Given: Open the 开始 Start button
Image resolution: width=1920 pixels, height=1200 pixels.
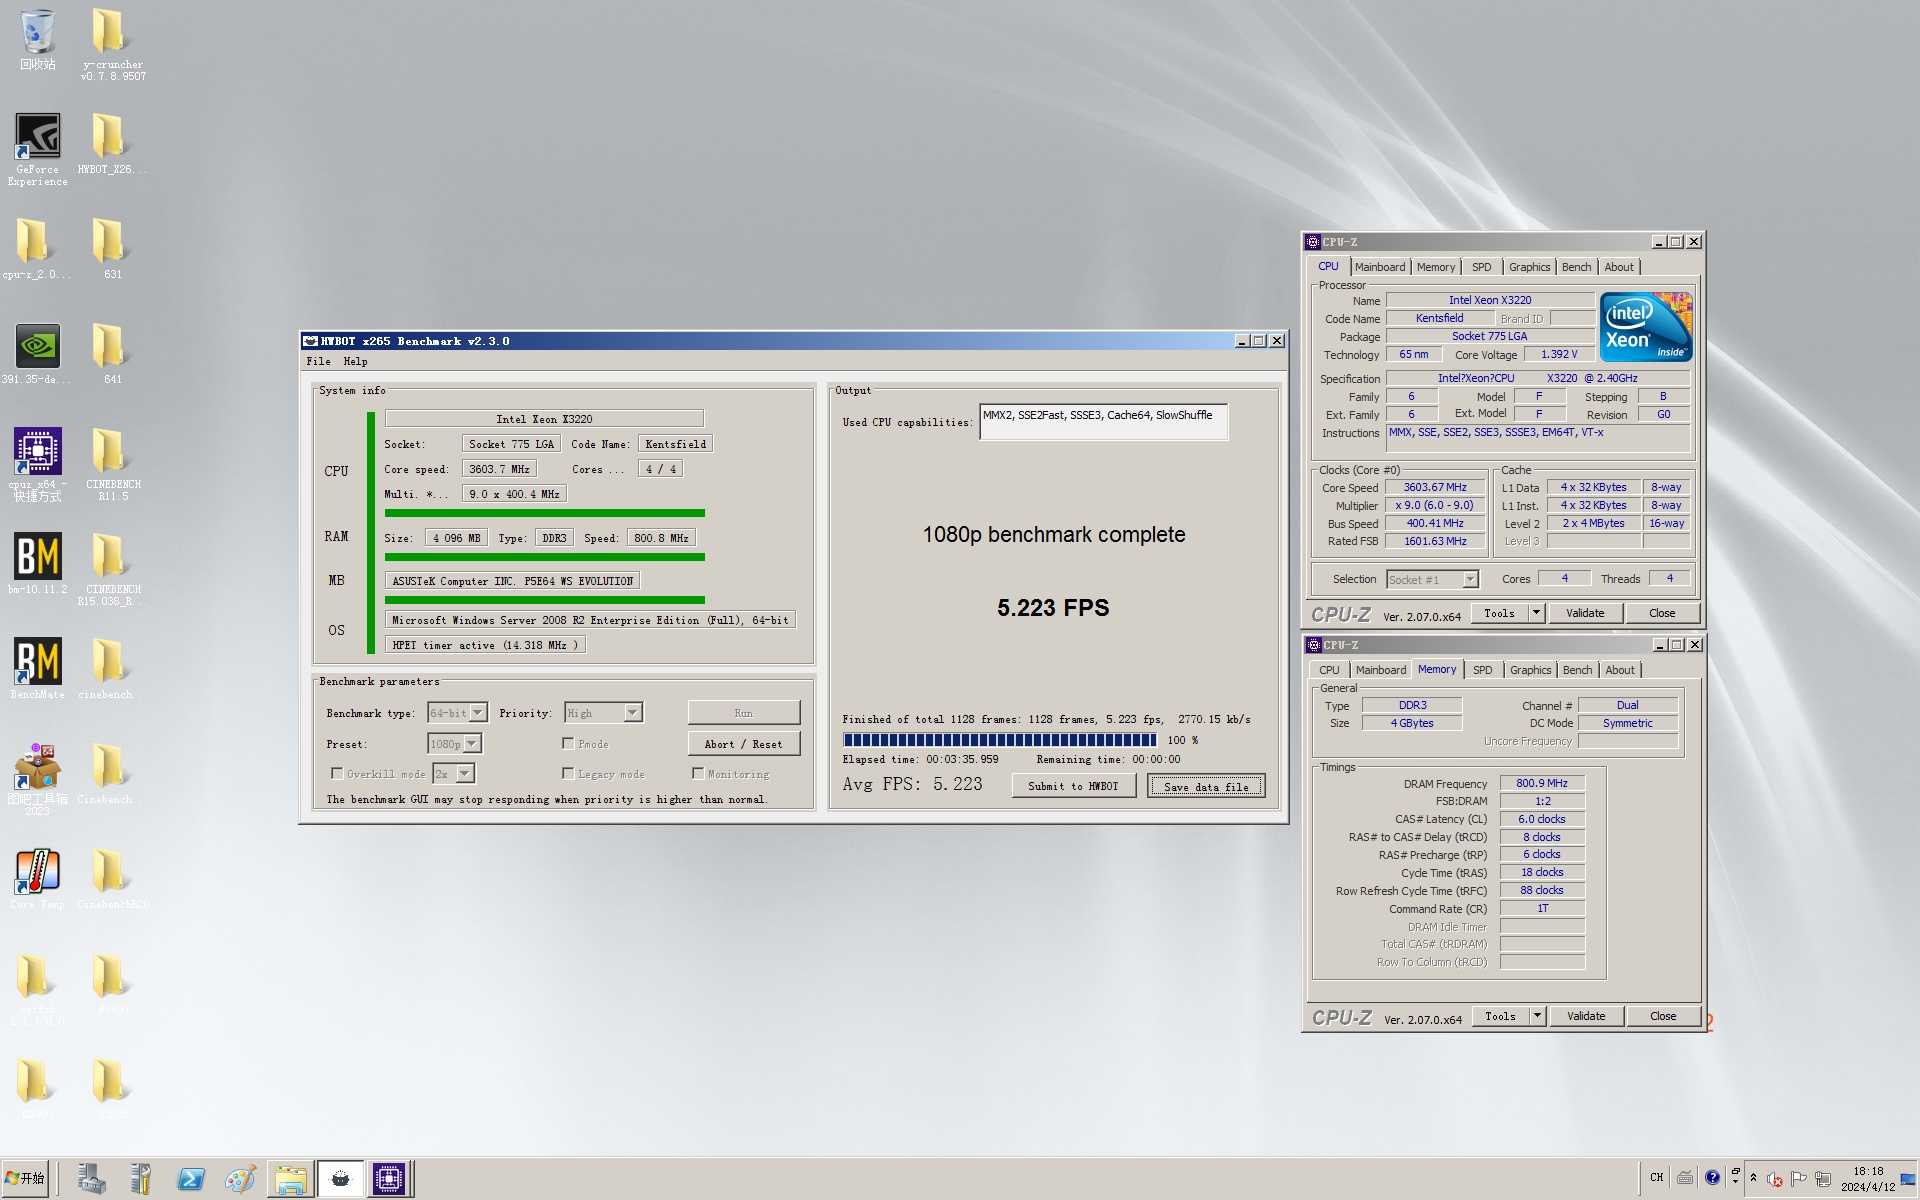Looking at the screenshot, I should (x=25, y=1178).
